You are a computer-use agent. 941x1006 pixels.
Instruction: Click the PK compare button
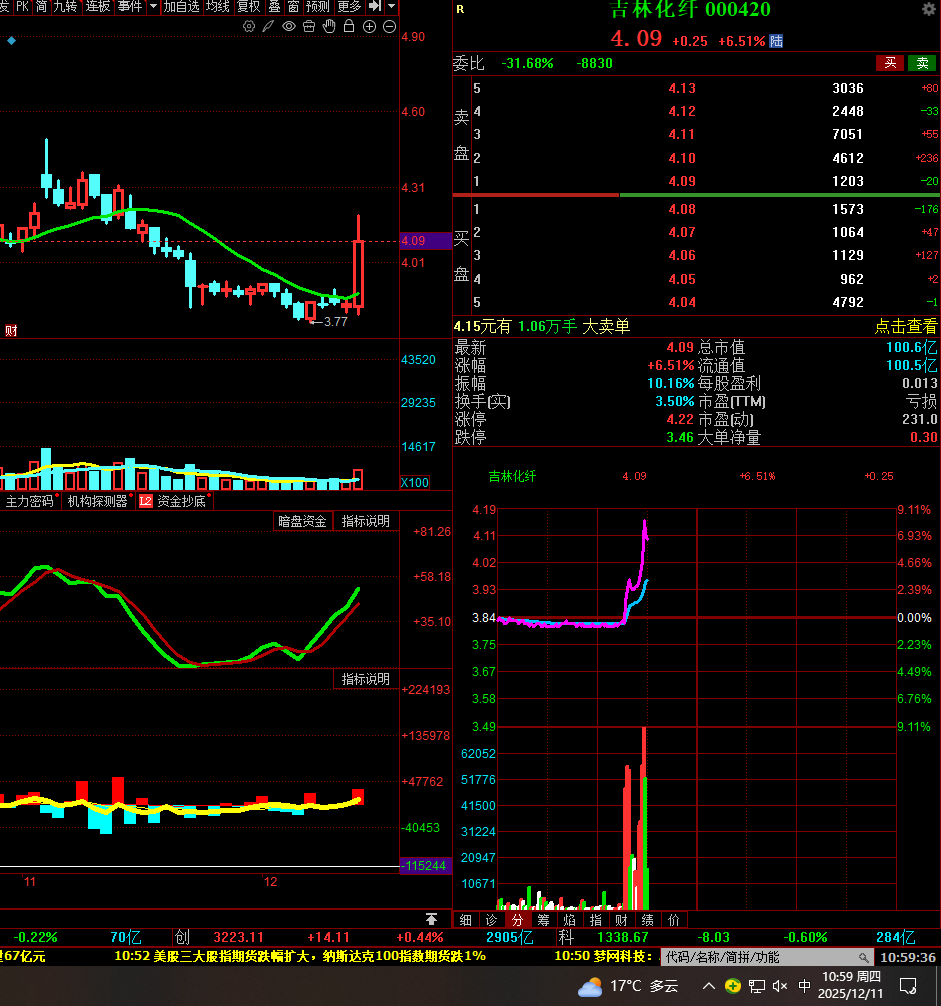point(22,6)
